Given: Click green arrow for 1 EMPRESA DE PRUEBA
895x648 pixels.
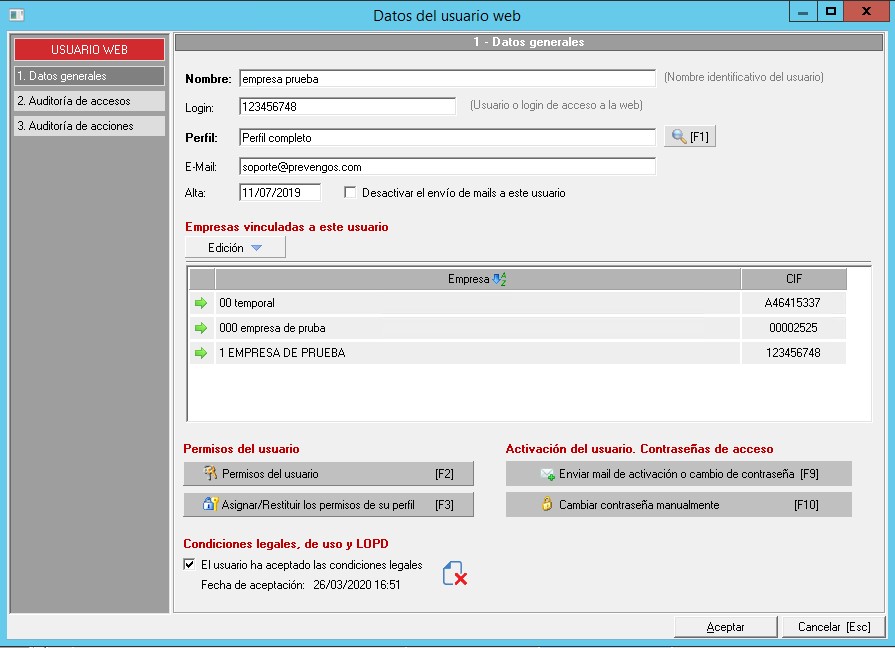Looking at the screenshot, I should click(200, 353).
